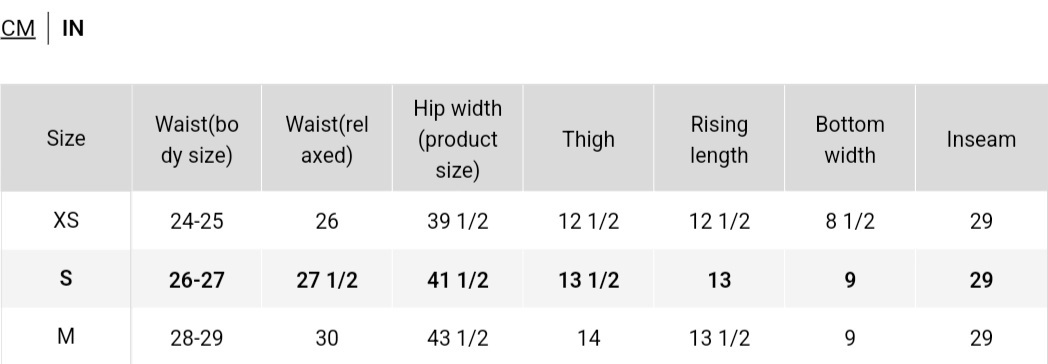Switch units to CM
This screenshot has width=1048, height=364.
(17, 29)
